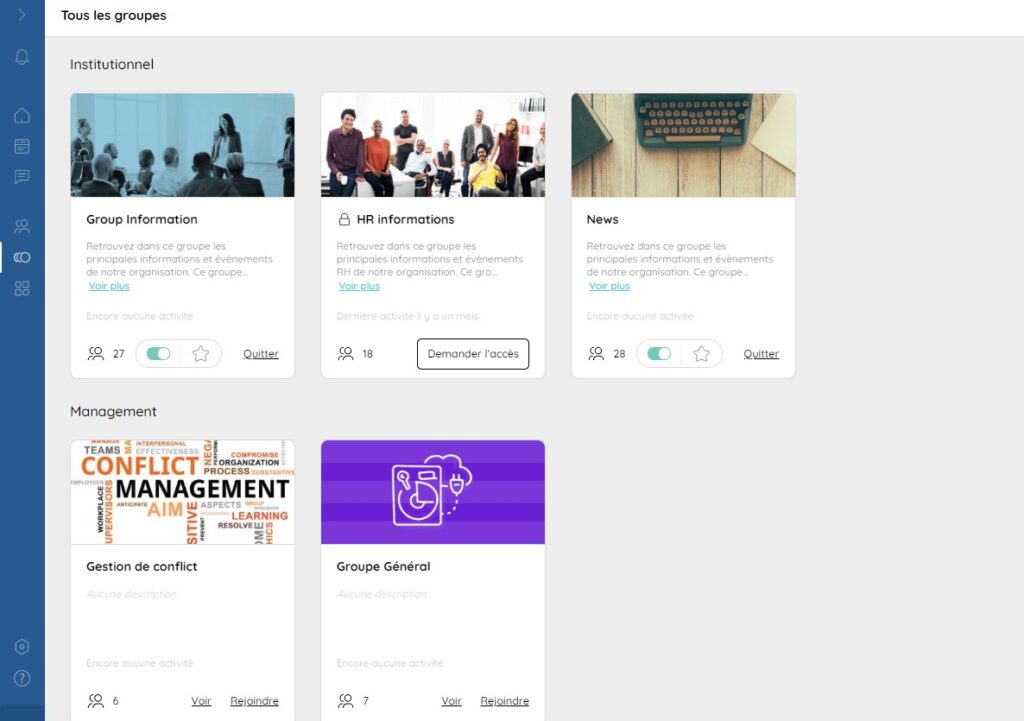Open the settings hexagon icon in the sidebar

(22, 647)
